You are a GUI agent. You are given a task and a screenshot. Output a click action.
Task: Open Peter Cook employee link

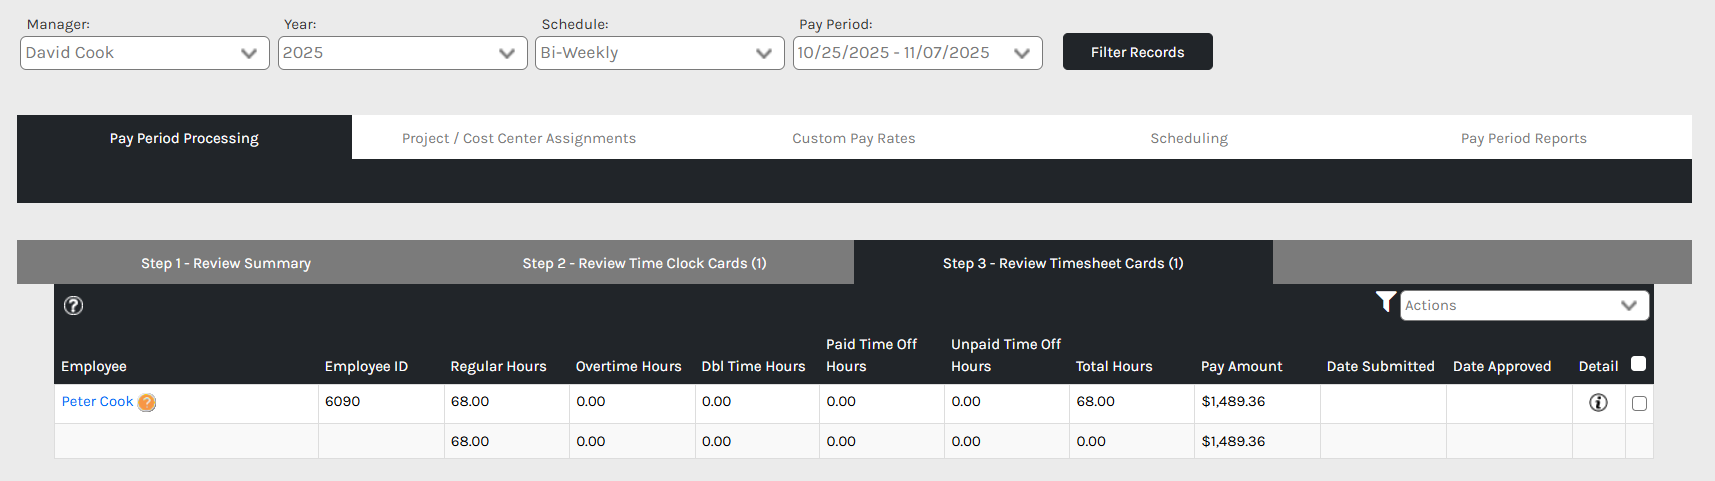(97, 402)
